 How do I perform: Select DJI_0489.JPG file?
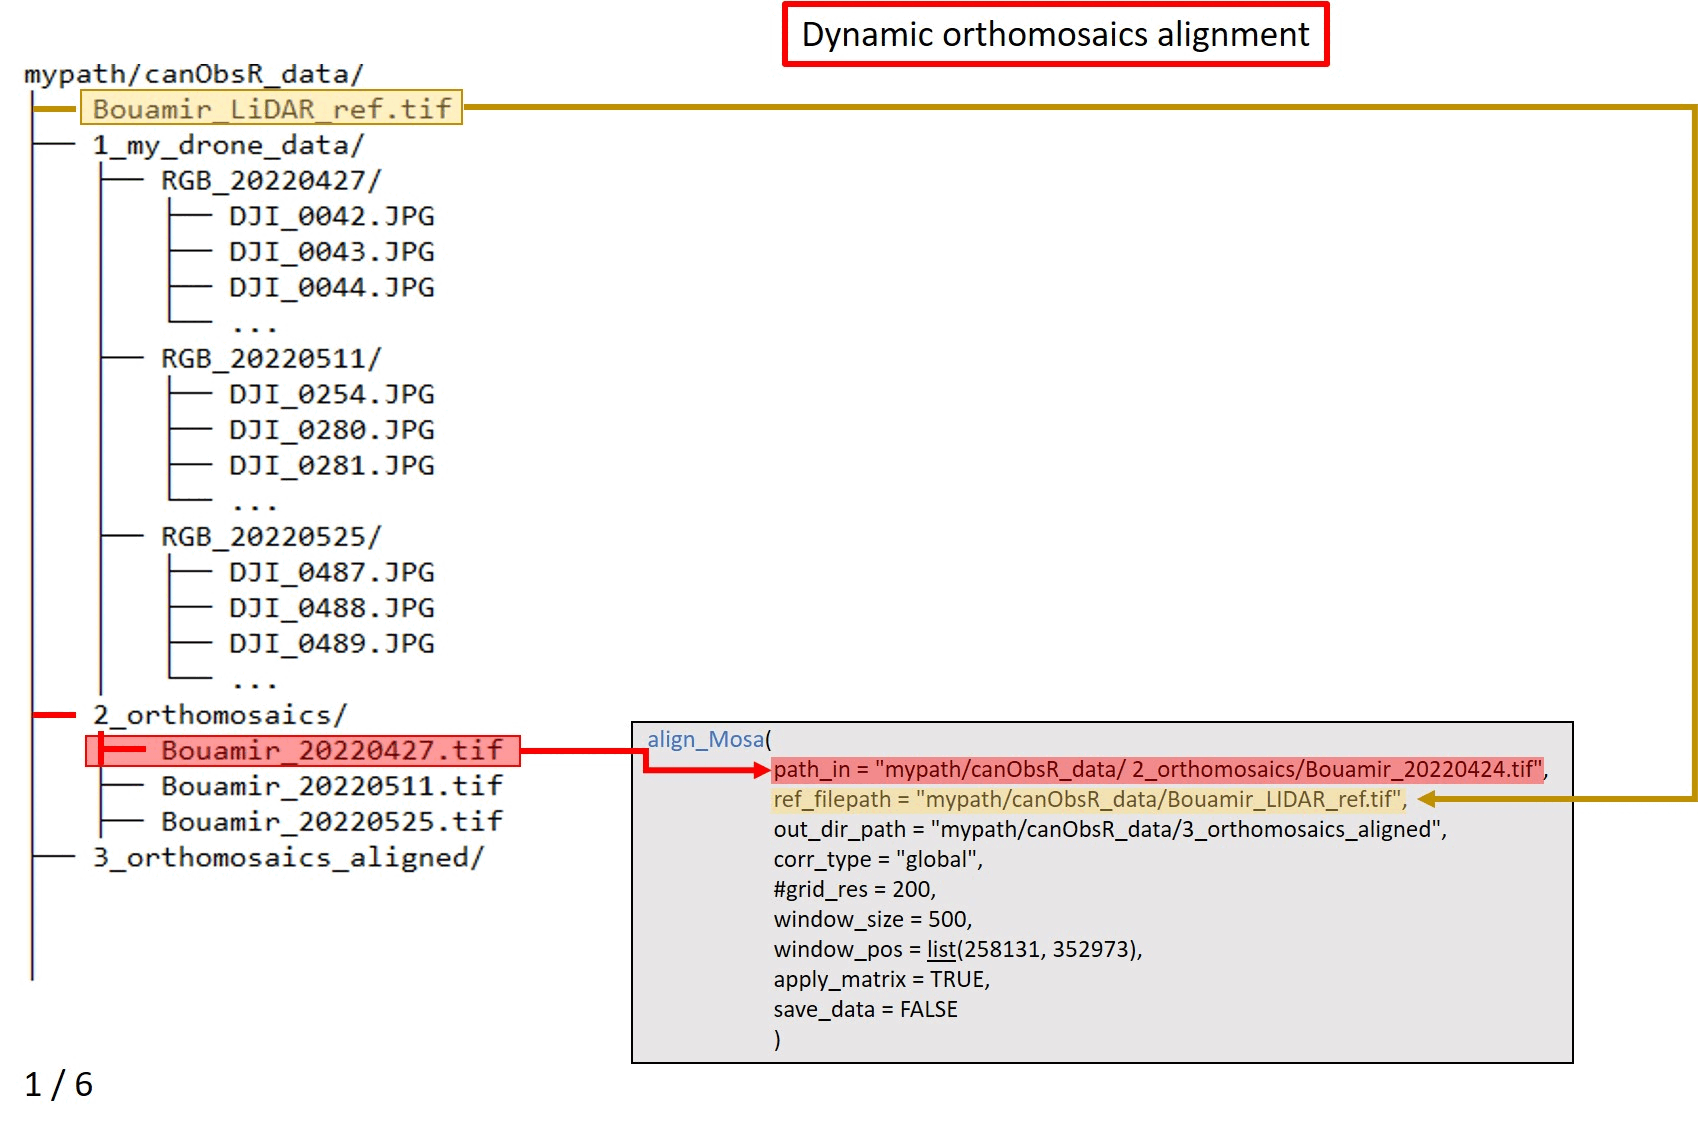click(x=332, y=643)
